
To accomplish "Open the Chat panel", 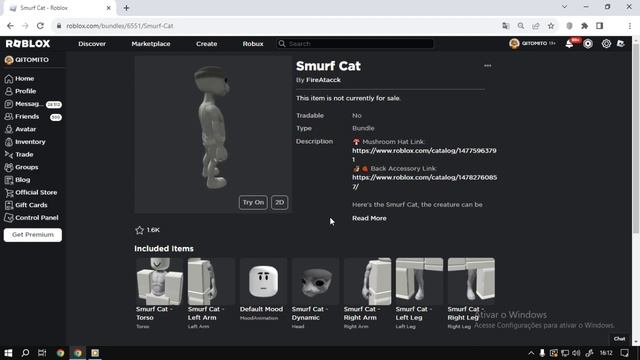I will coord(619,339).
